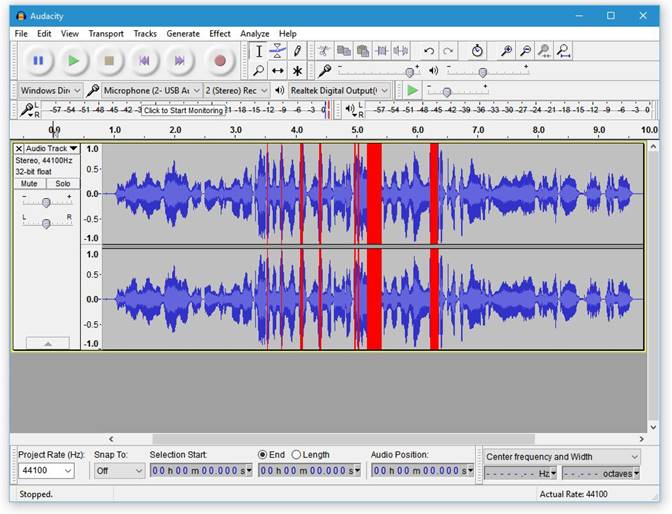
Task: Click the Selection Start time field
Action: pos(201,471)
